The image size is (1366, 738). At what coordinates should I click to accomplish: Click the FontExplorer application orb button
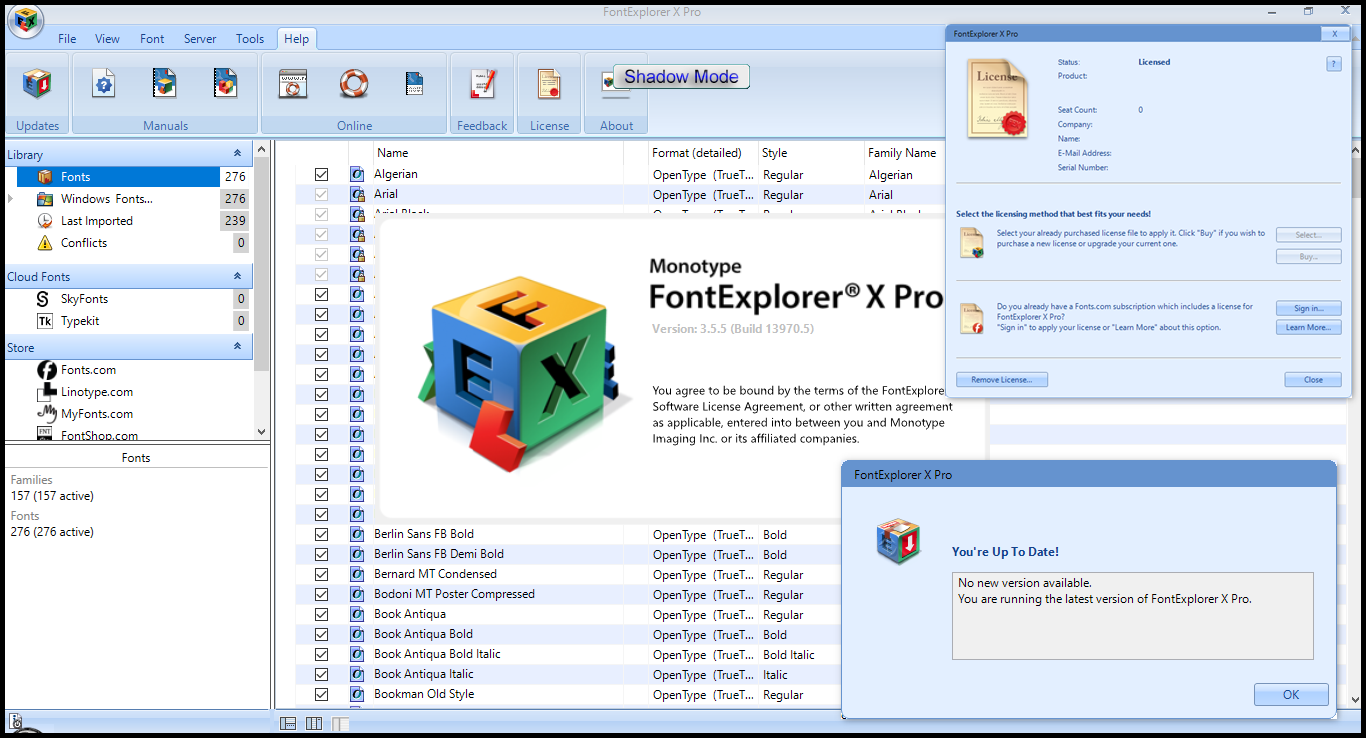[x=25, y=21]
